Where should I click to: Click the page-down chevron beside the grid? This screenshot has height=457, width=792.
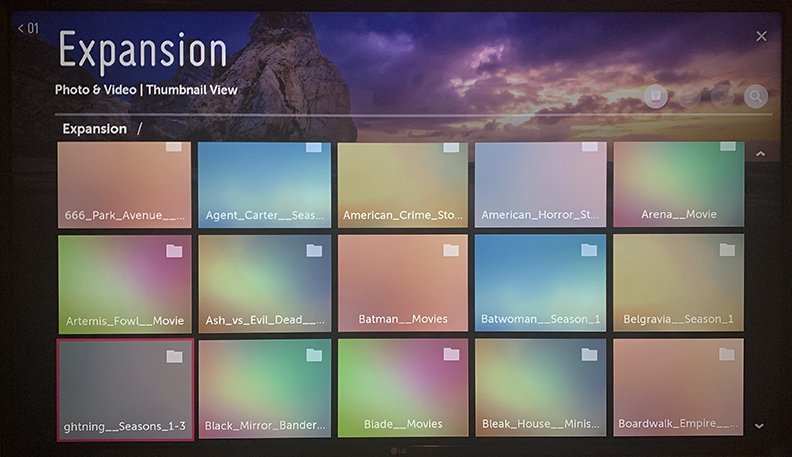coord(759,426)
